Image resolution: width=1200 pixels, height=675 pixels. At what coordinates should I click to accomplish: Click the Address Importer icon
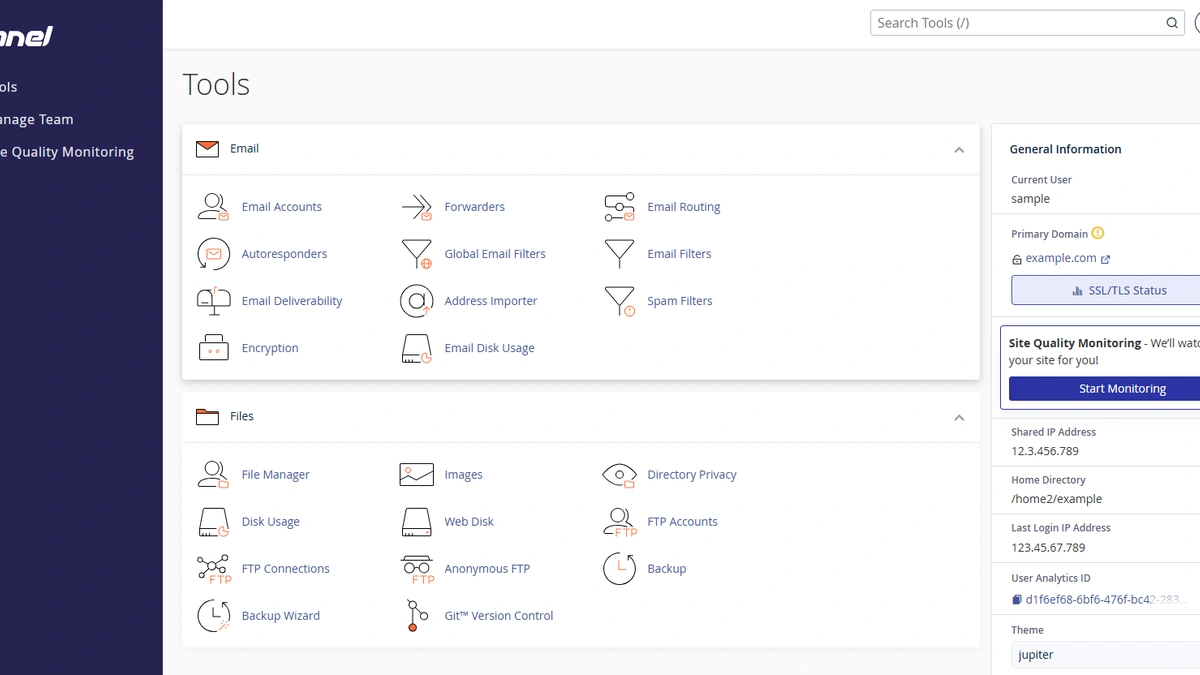[416, 301]
